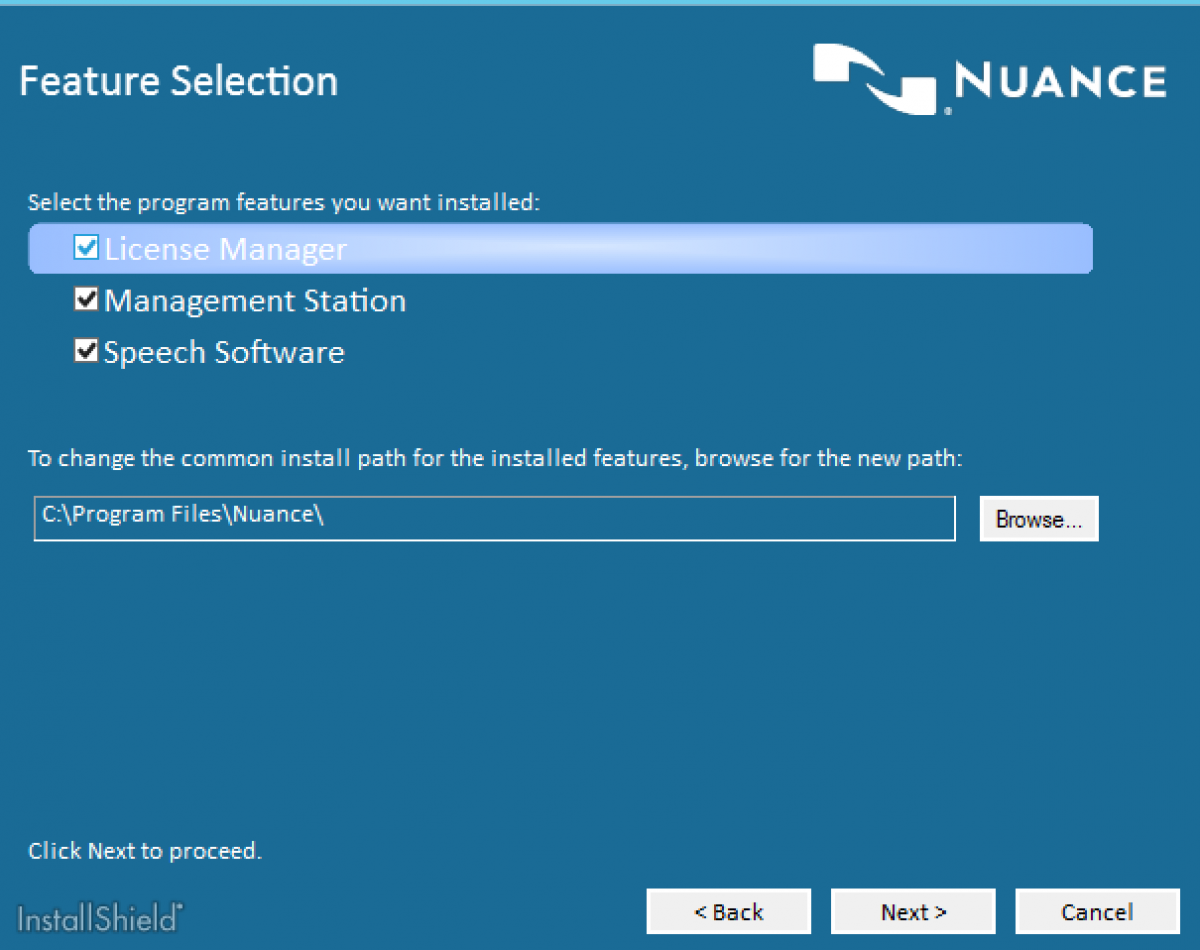Click Next to proceed with installation

click(912, 911)
